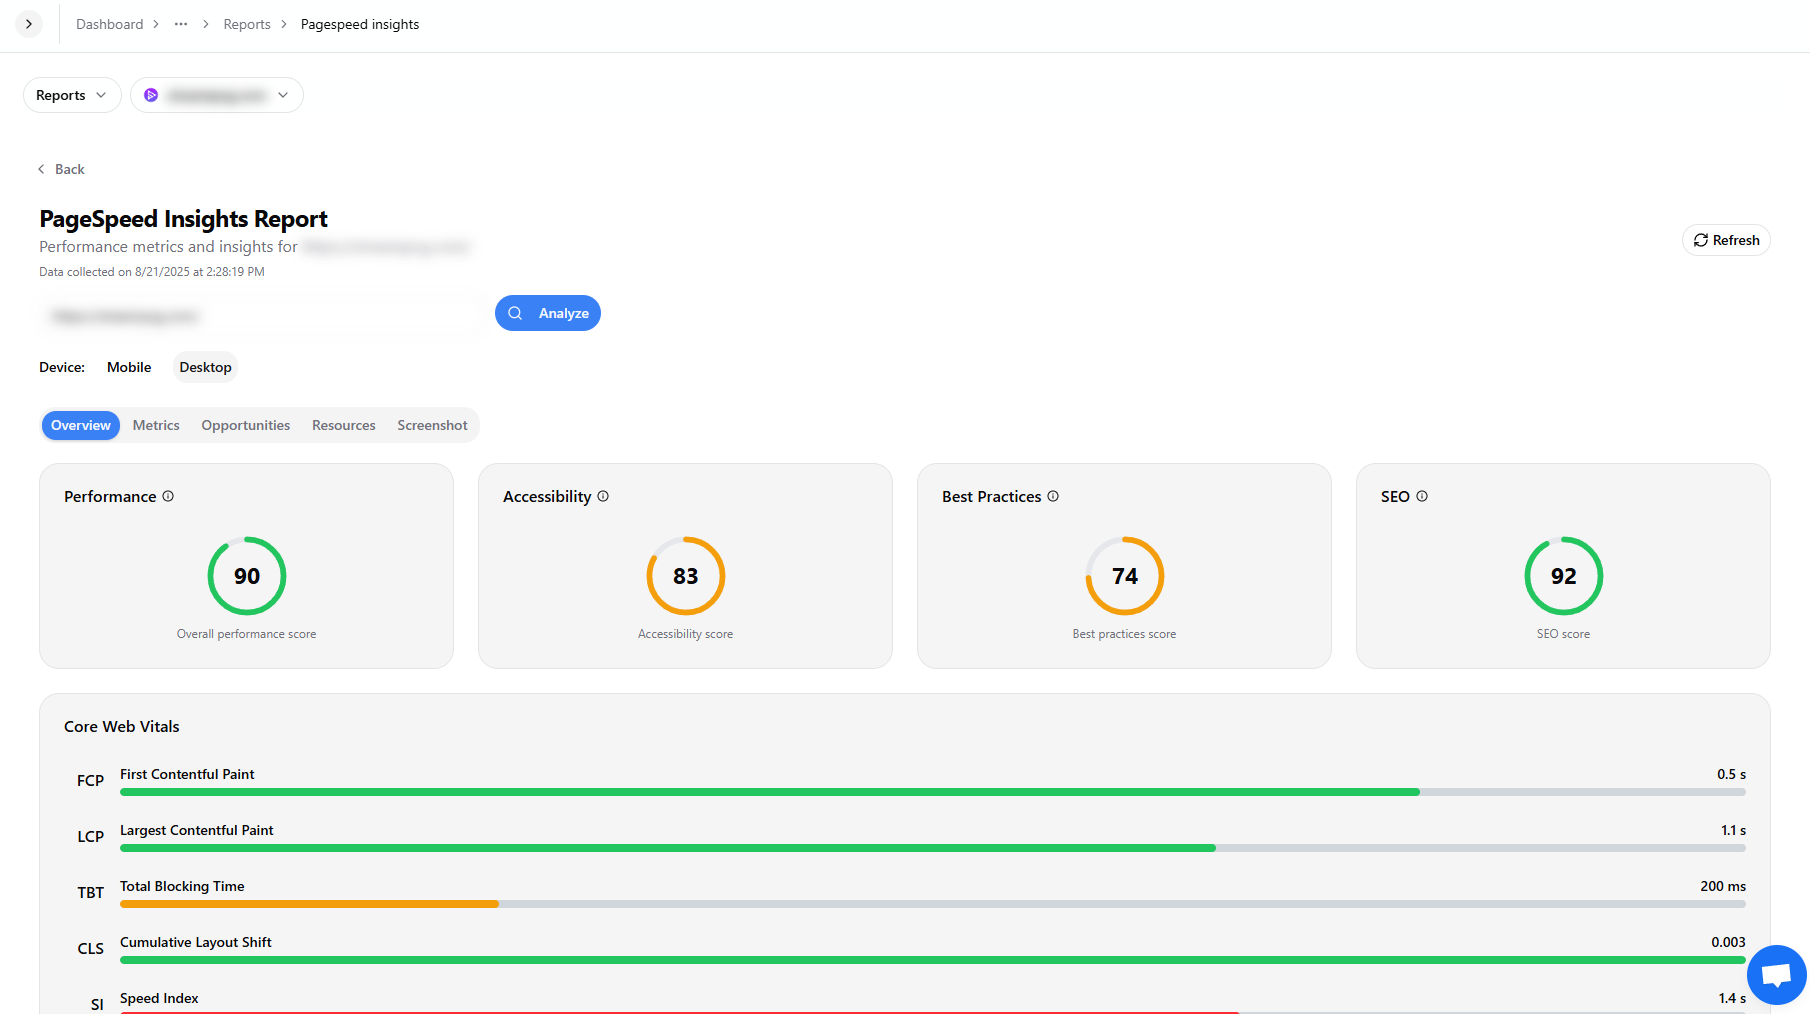Click the SEO info icon
Image resolution: width=1810 pixels, height=1014 pixels.
[1422, 496]
